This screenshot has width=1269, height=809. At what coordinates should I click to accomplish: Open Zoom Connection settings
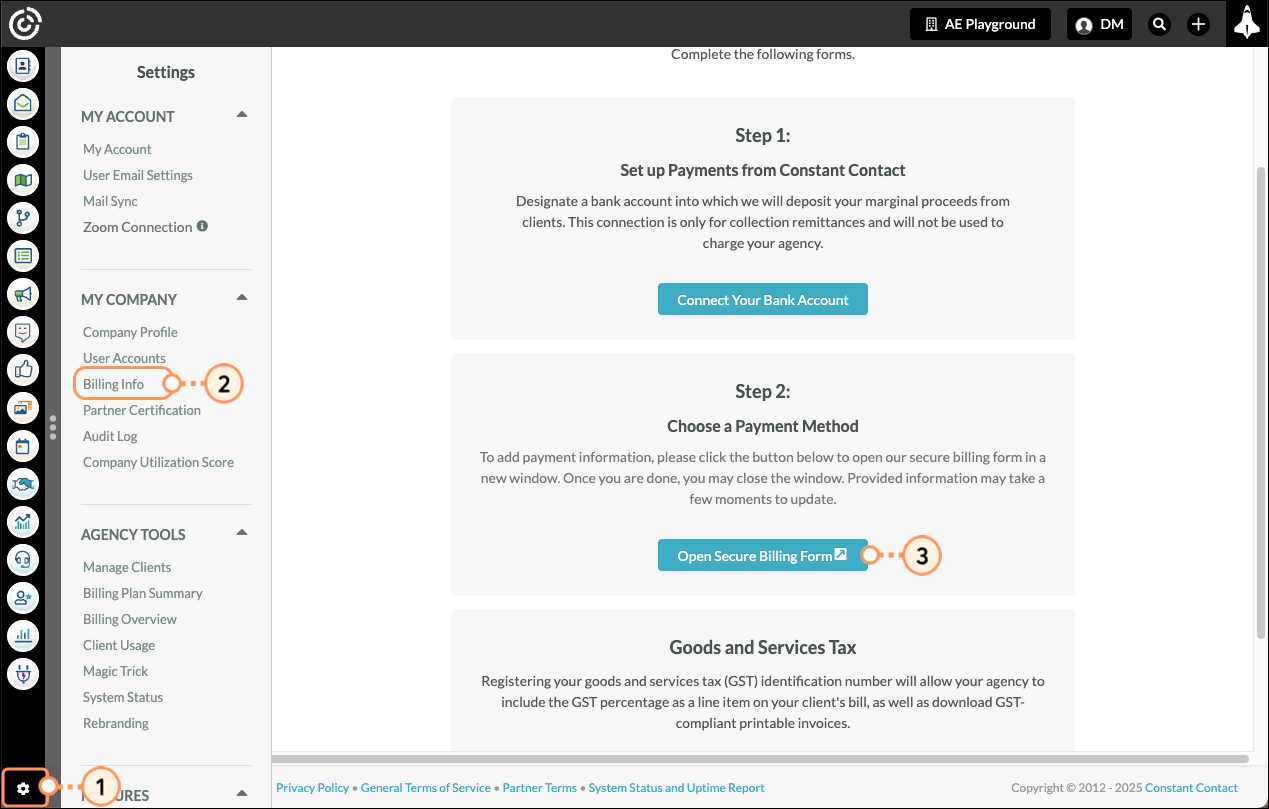coord(137,227)
